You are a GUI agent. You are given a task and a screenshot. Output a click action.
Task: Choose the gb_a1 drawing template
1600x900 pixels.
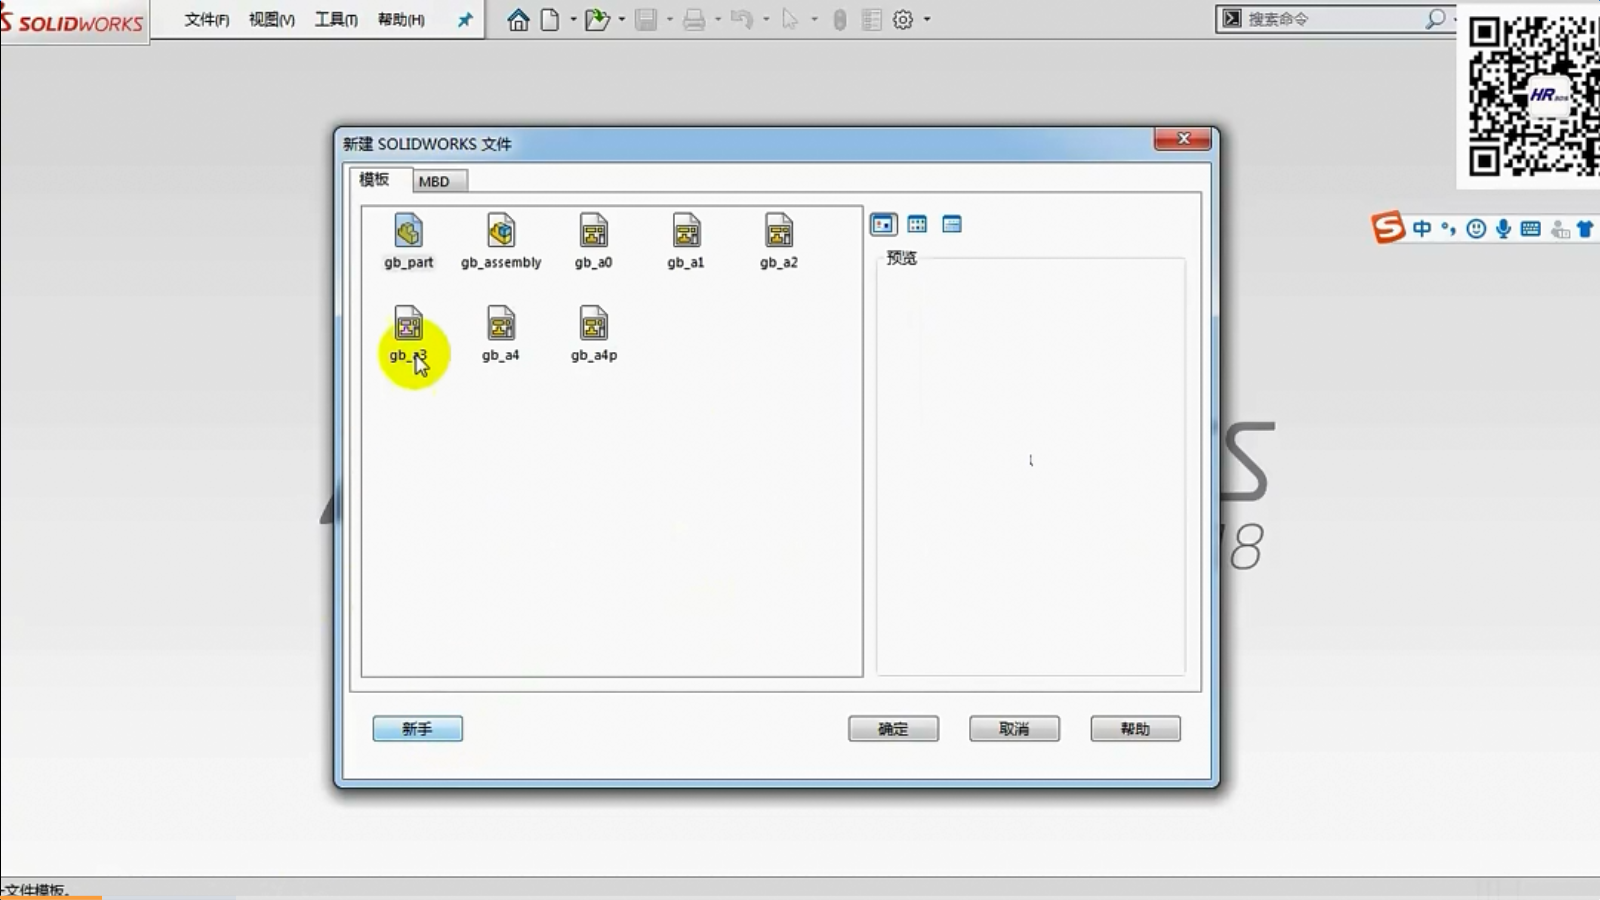[686, 233]
